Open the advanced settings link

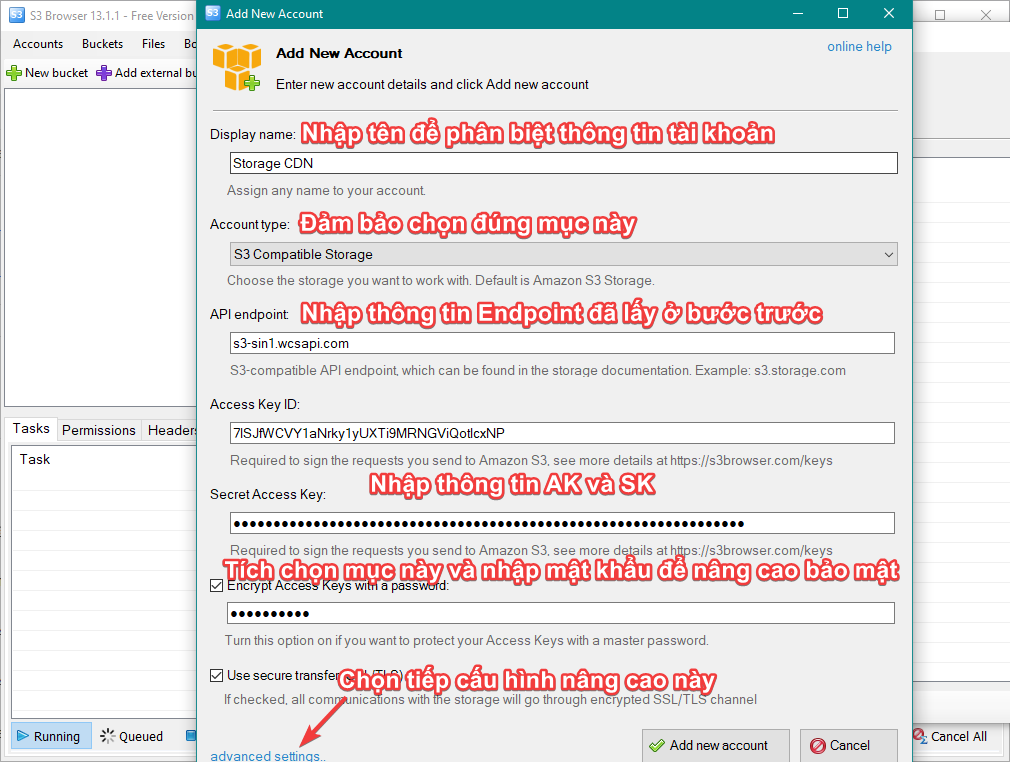[x=268, y=756]
